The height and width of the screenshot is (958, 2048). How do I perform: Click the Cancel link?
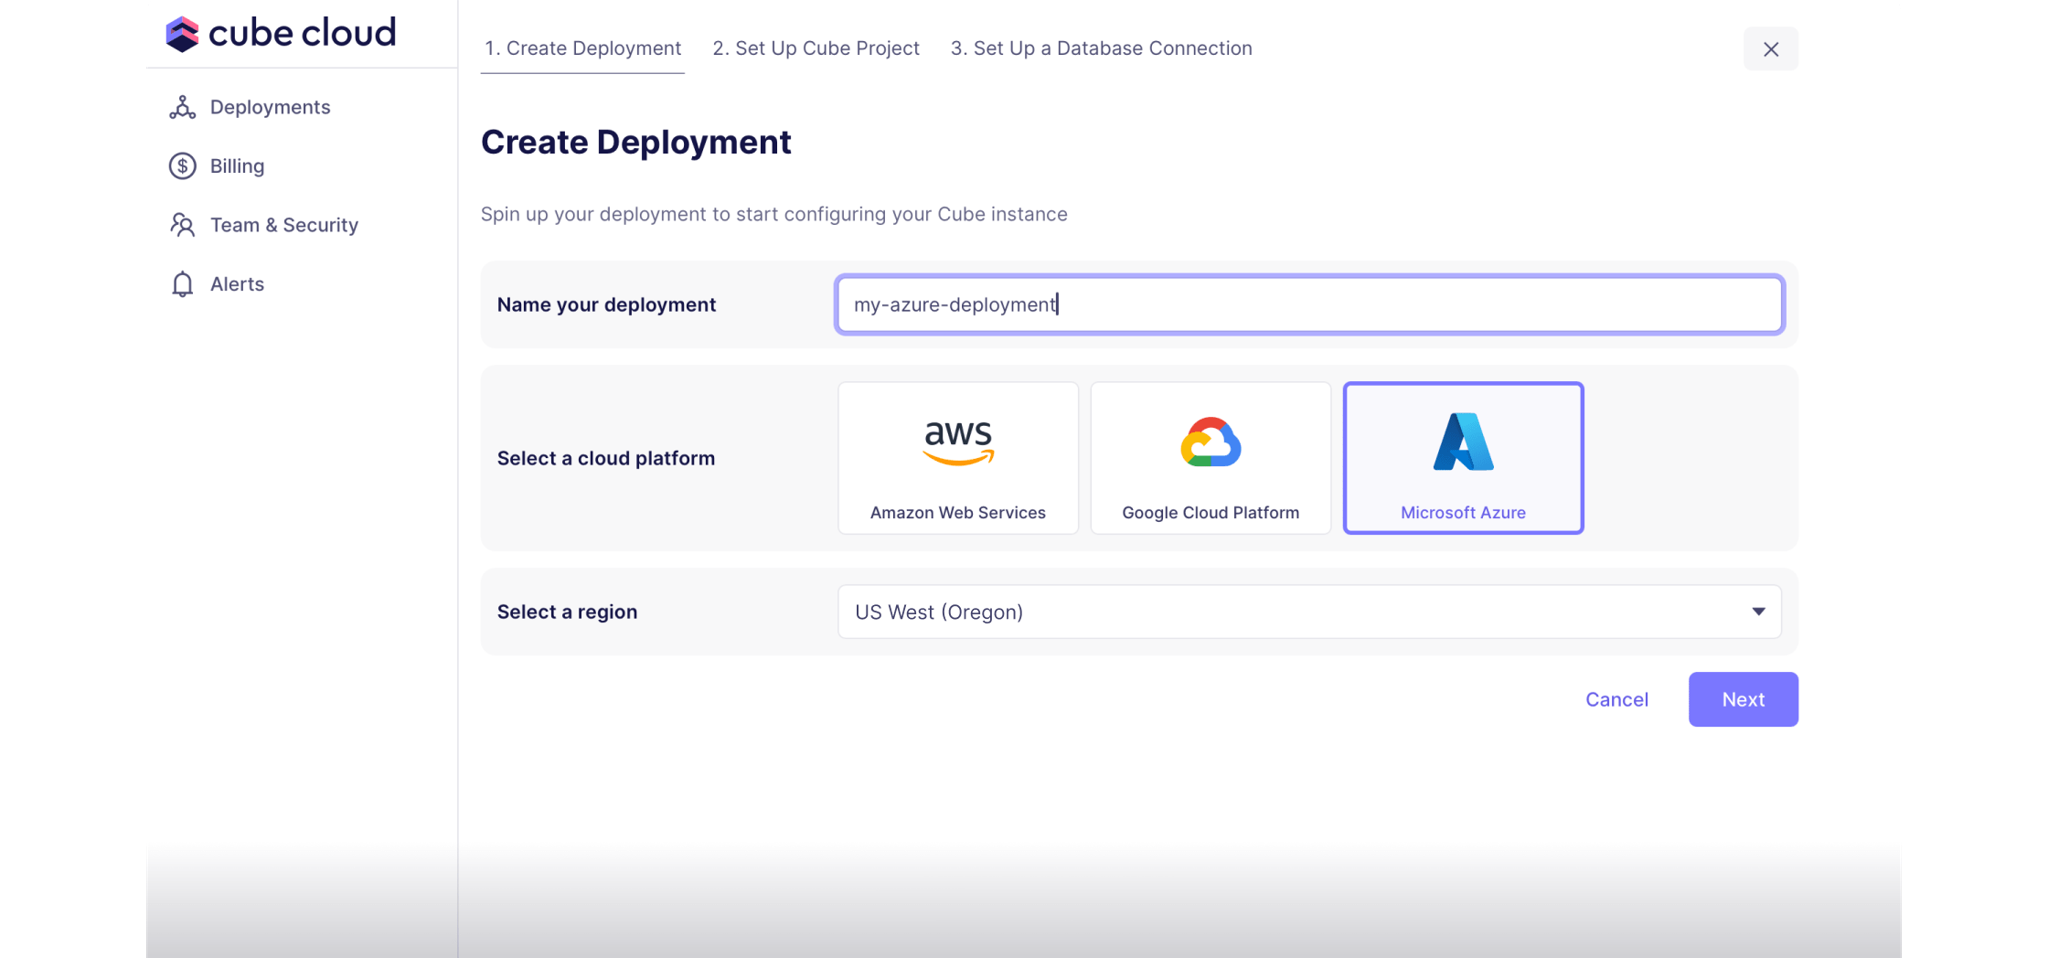[x=1616, y=700]
